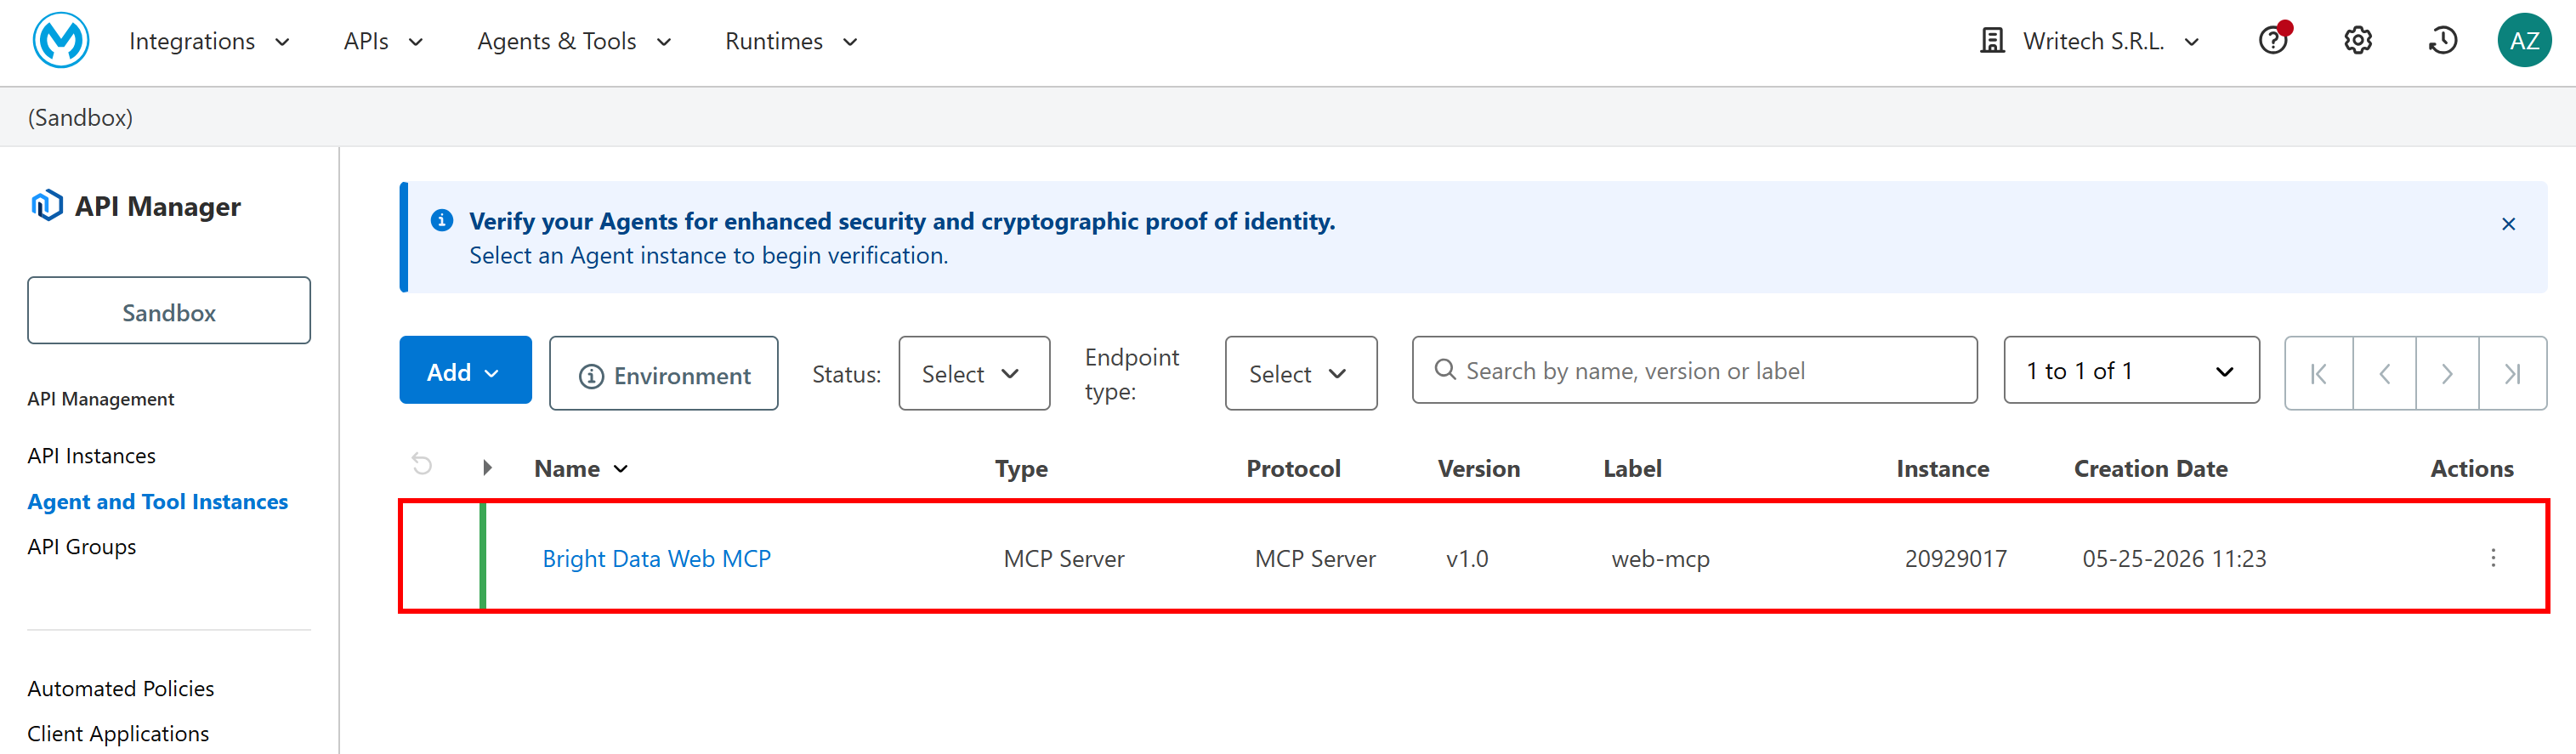Go to previous page of results
This screenshot has height=754, width=2576.
2385,373
